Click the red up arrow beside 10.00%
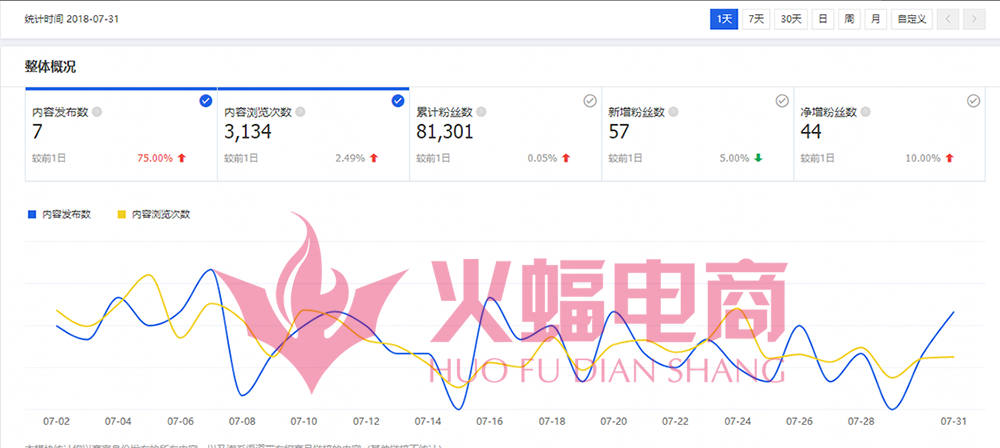Viewport: 1000px width, 448px height. [949, 158]
